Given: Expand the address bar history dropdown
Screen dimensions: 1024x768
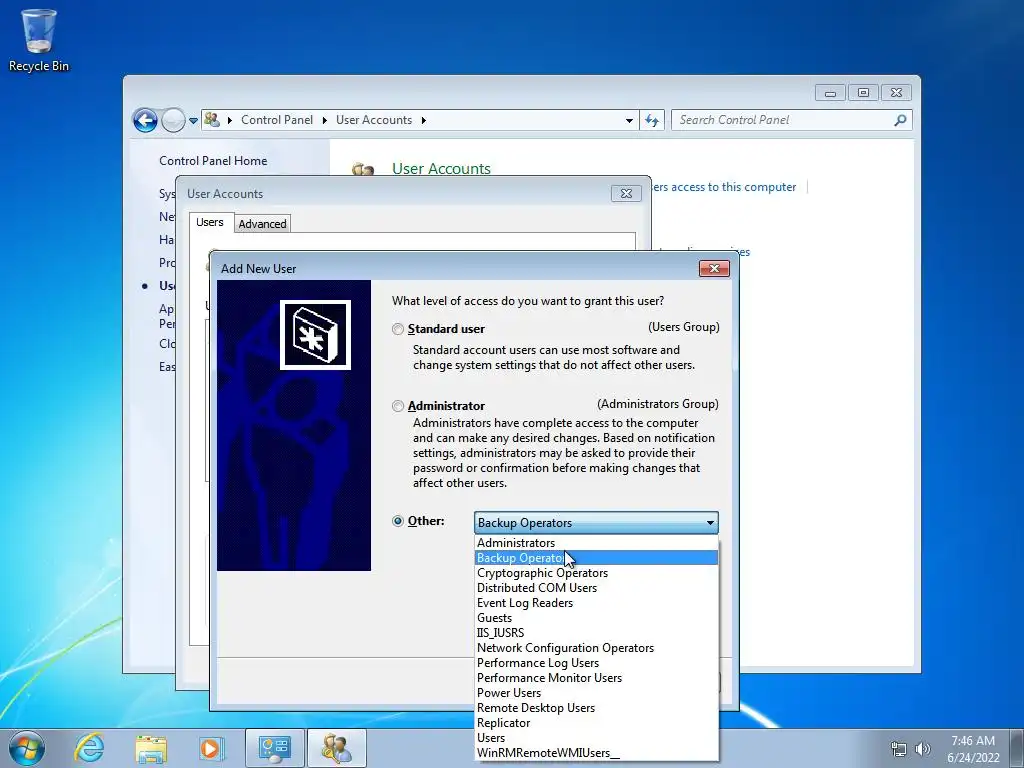Looking at the screenshot, I should click(629, 121).
